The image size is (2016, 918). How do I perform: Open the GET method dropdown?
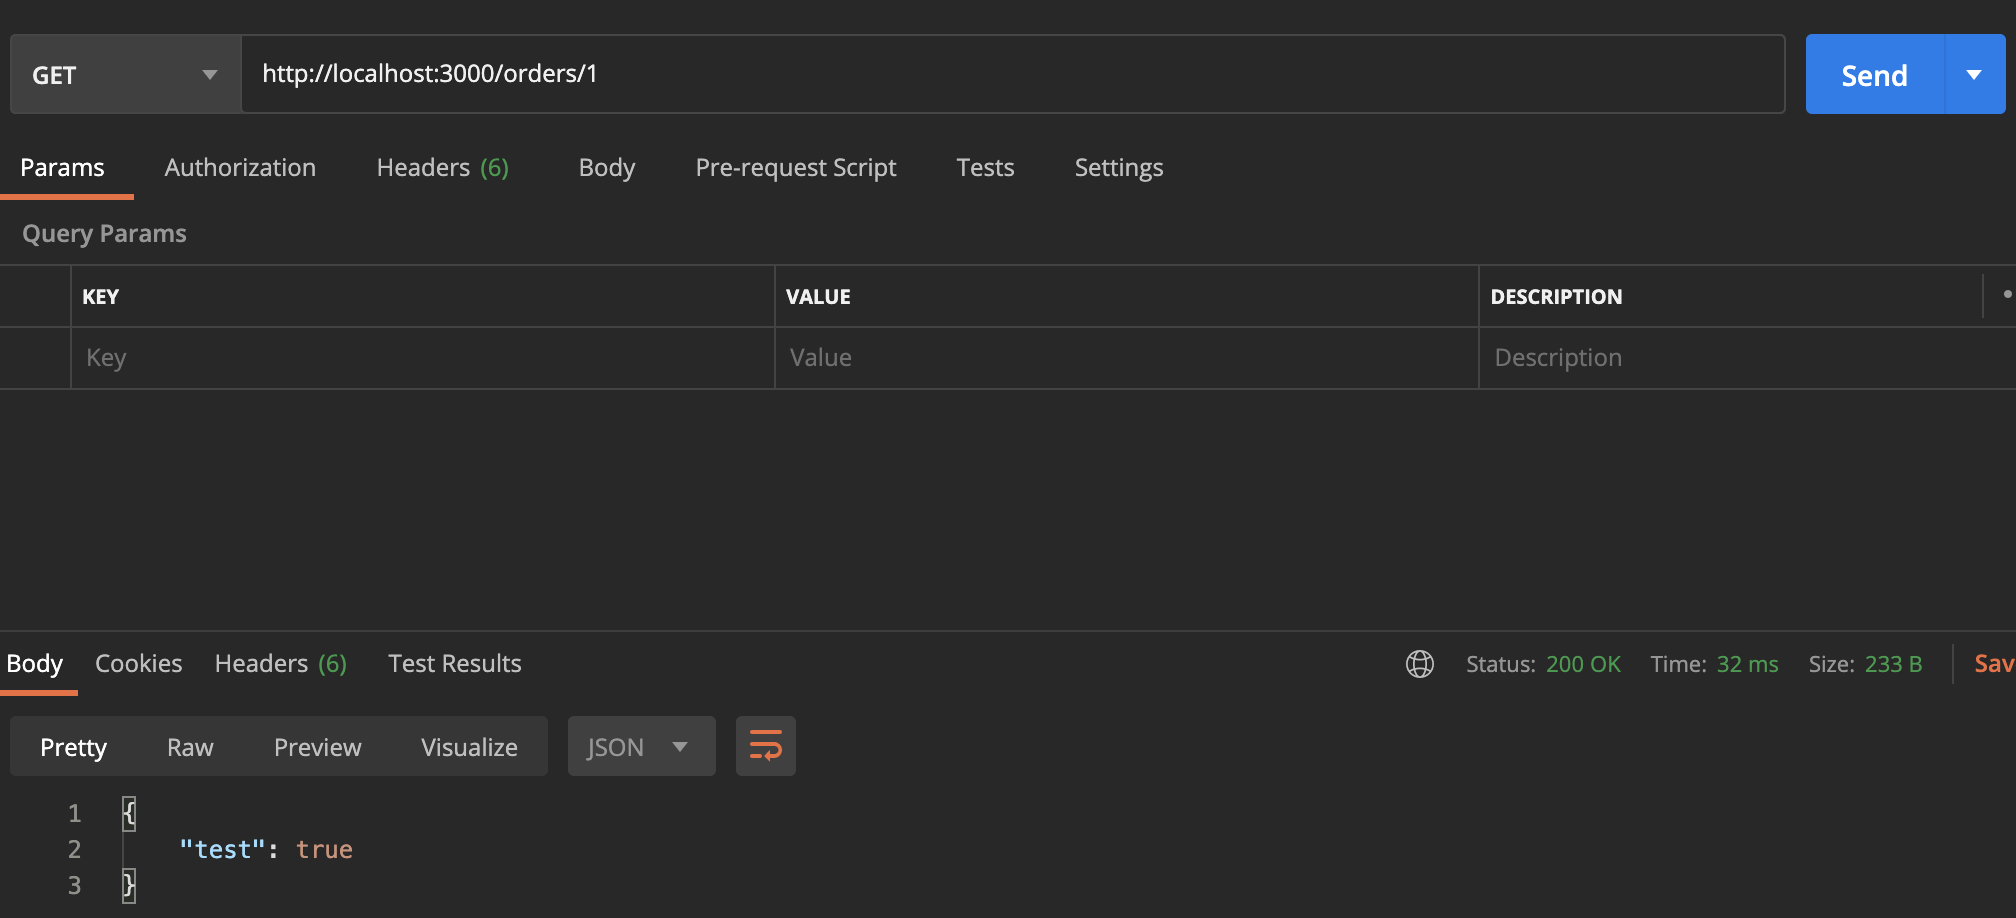pyautogui.click(x=126, y=75)
